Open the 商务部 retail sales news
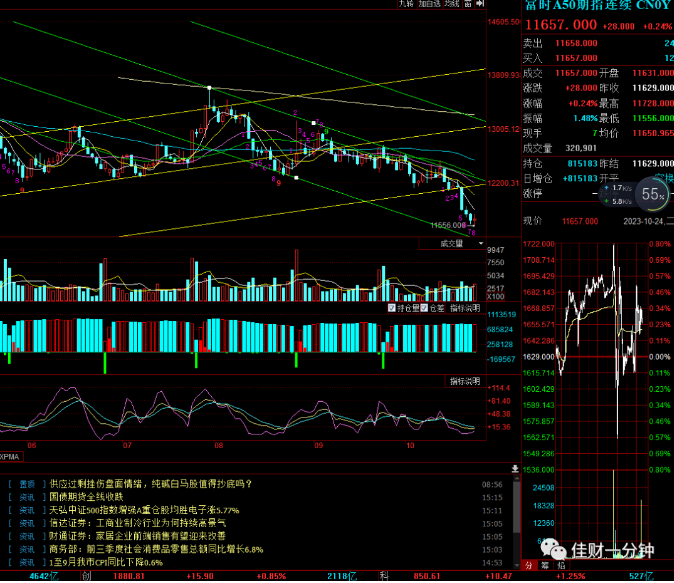 coord(156,549)
